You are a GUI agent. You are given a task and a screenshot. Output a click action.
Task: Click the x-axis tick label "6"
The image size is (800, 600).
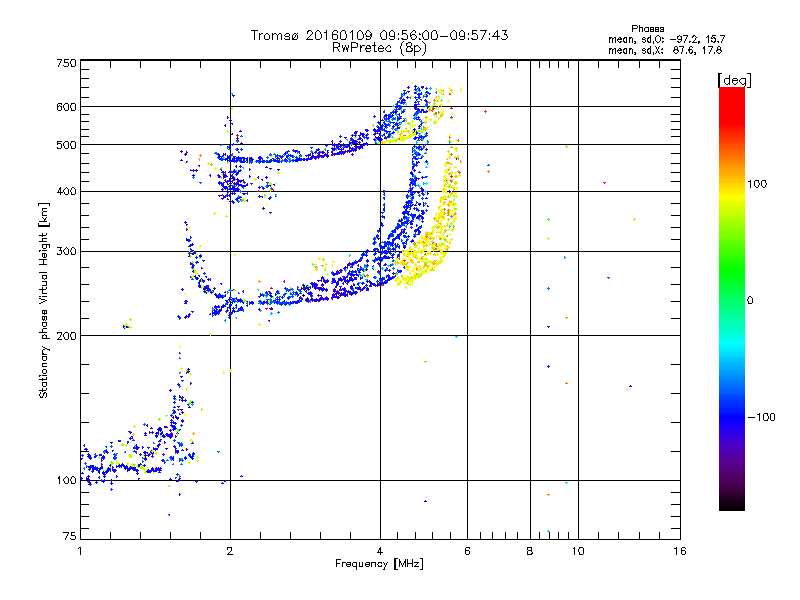point(467,551)
